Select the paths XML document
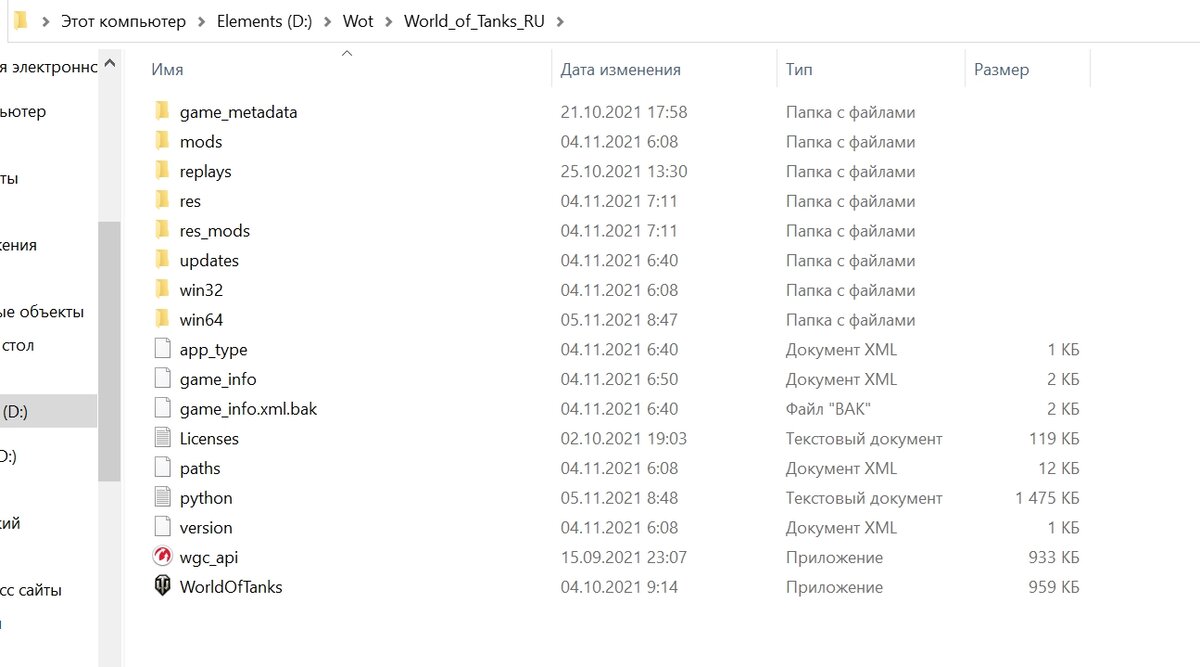 click(199, 467)
